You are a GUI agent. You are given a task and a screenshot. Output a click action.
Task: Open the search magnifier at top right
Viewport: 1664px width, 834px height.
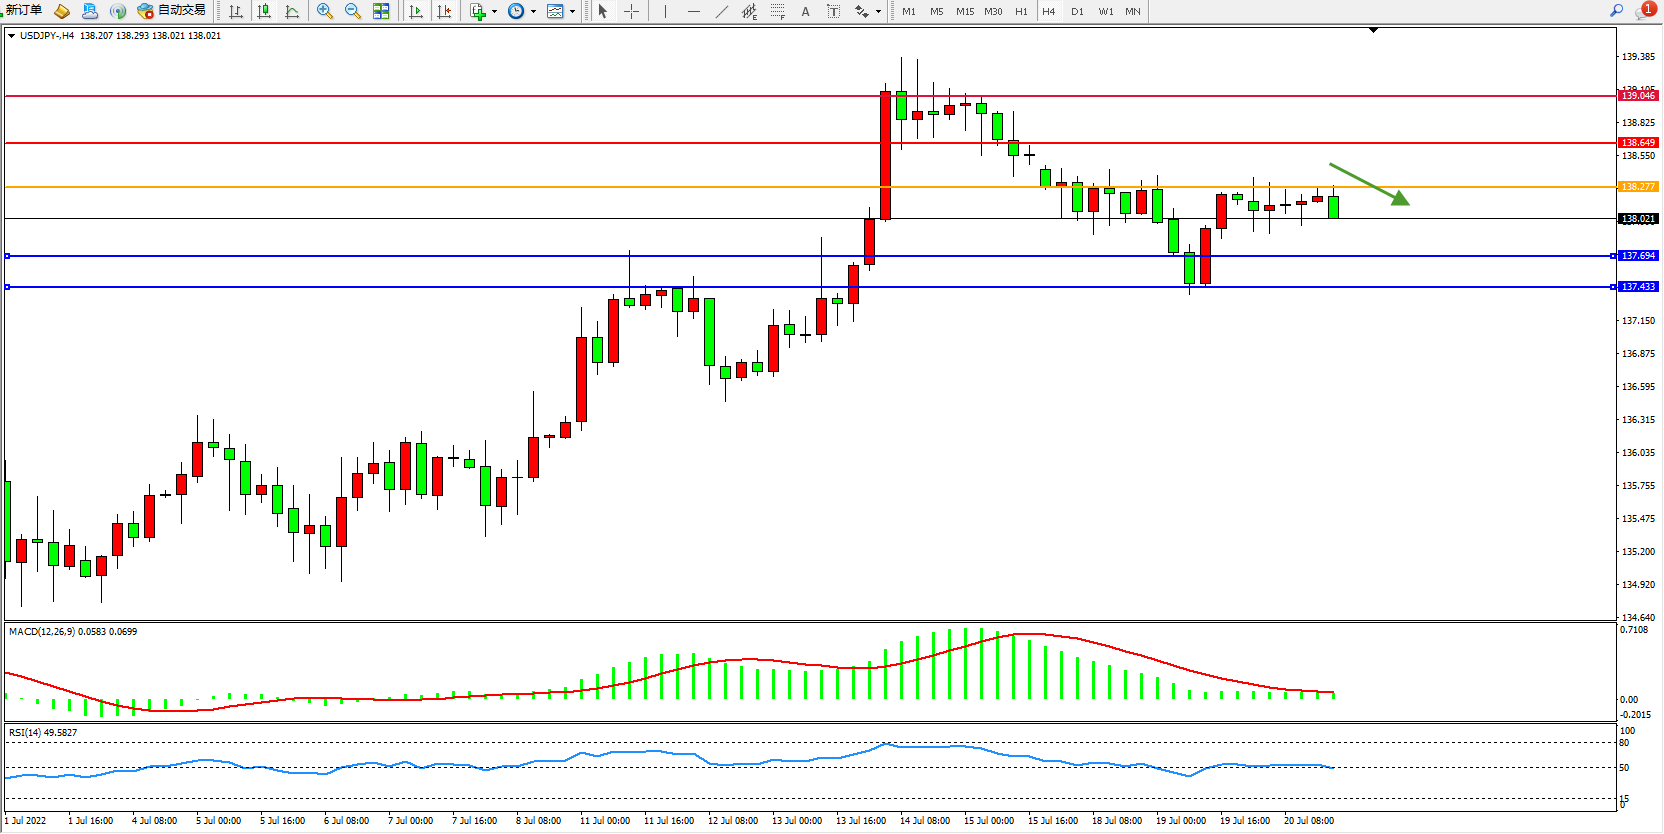pos(1617,10)
